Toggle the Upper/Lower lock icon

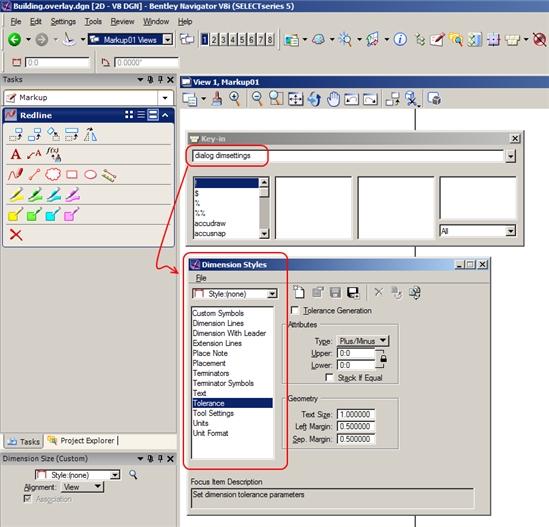[x=384, y=359]
